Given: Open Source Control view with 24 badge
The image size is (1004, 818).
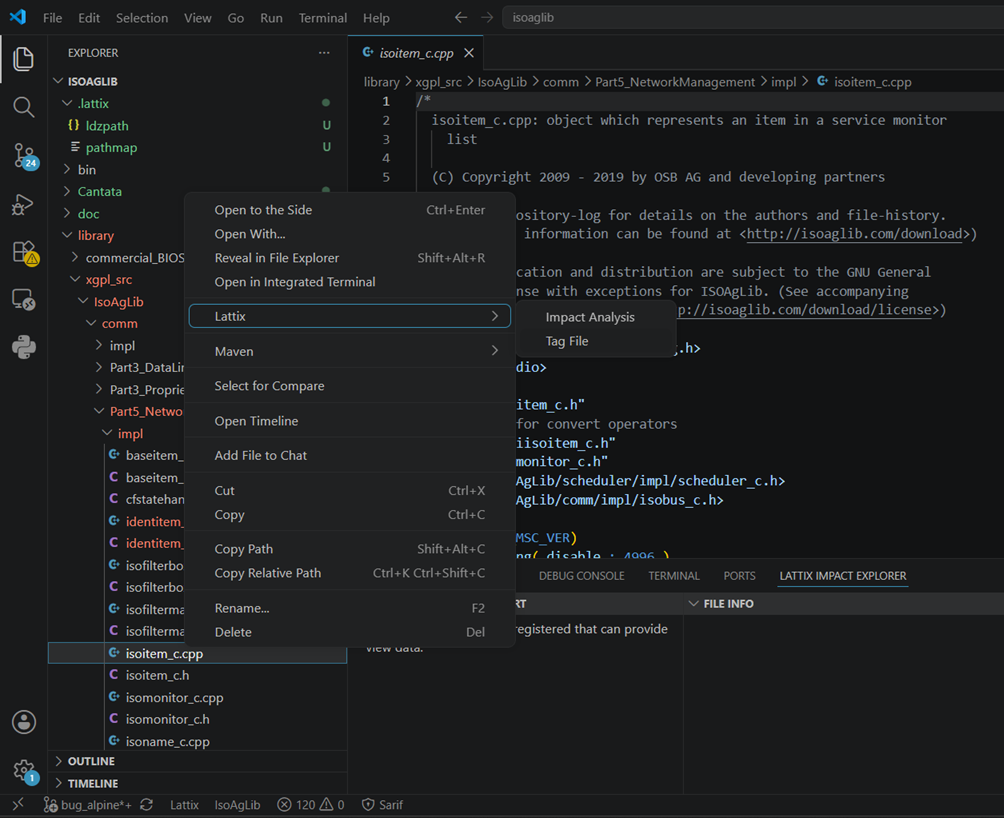Looking at the screenshot, I should coord(25,156).
